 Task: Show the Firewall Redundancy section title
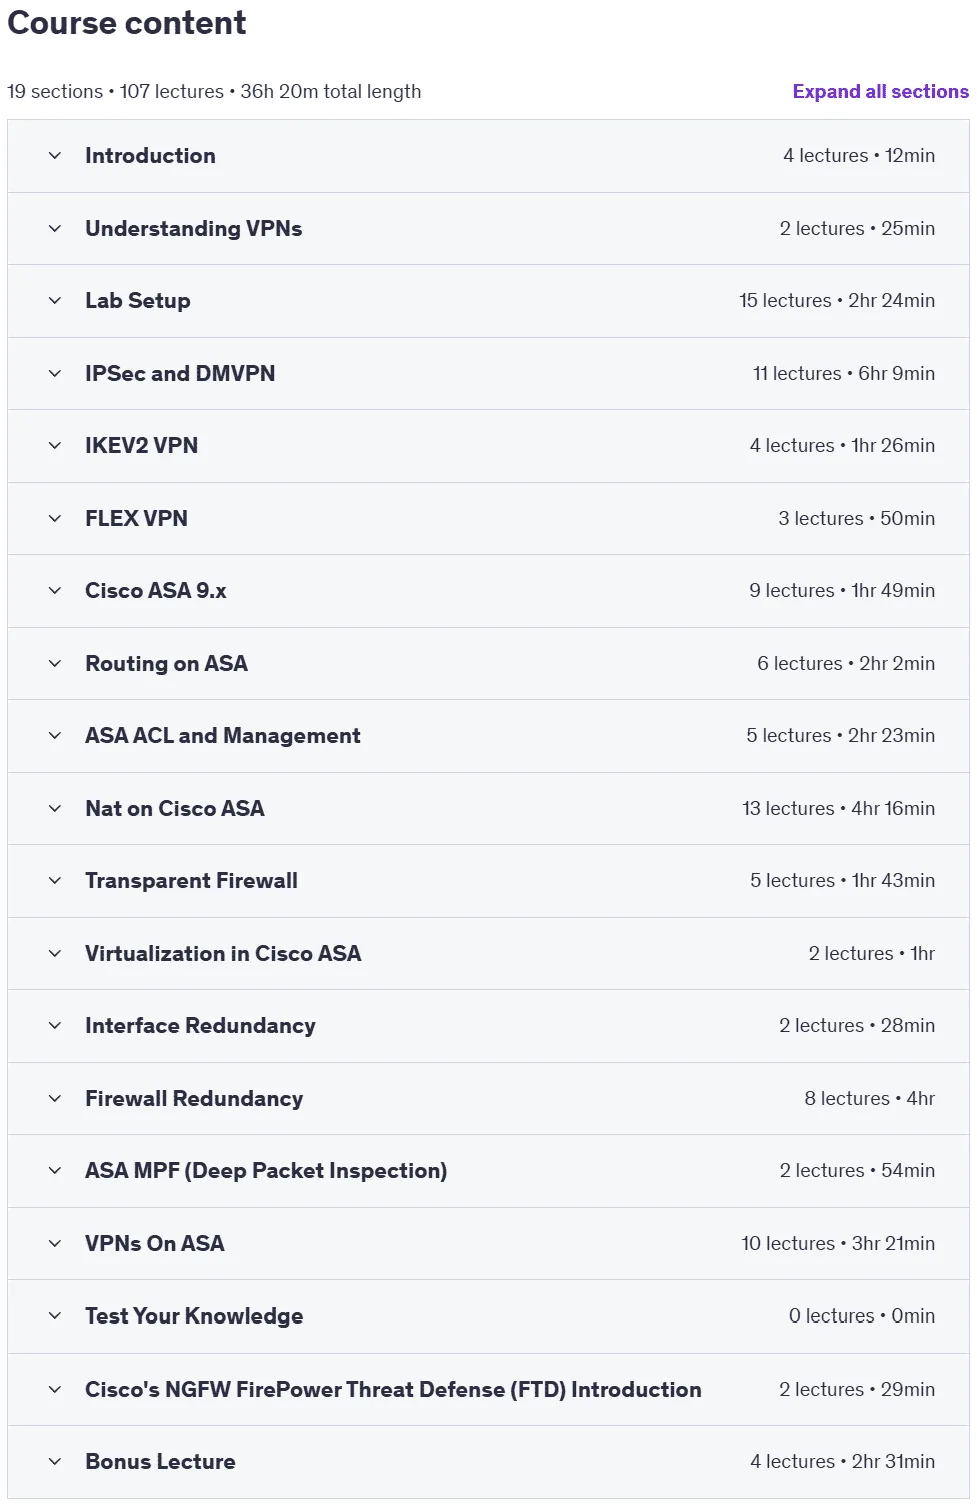tap(194, 1099)
